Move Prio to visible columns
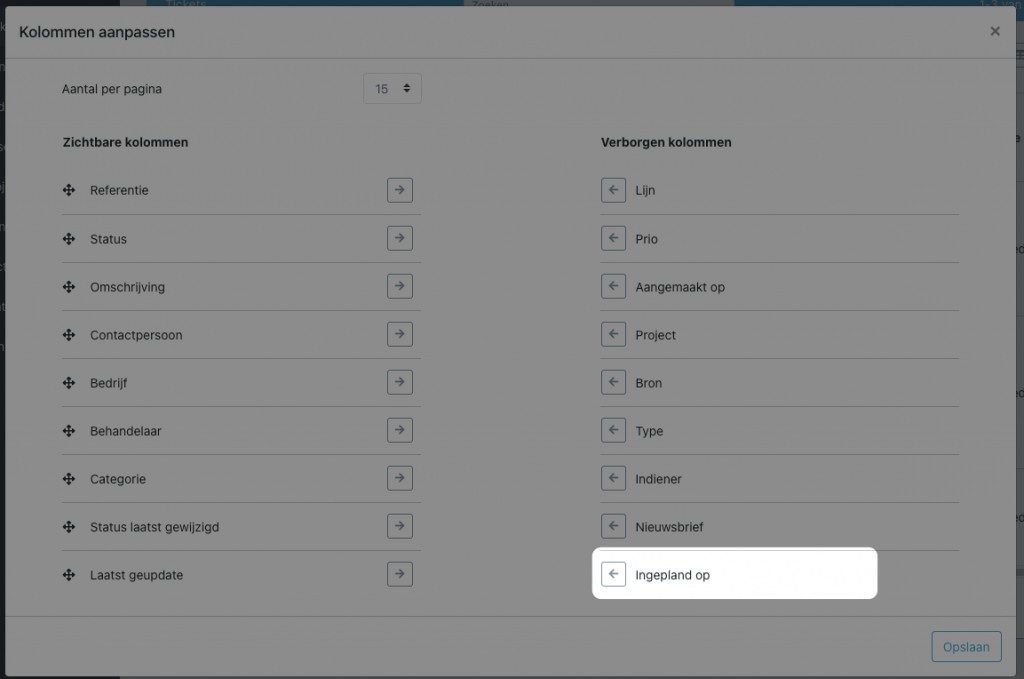 [x=613, y=238]
